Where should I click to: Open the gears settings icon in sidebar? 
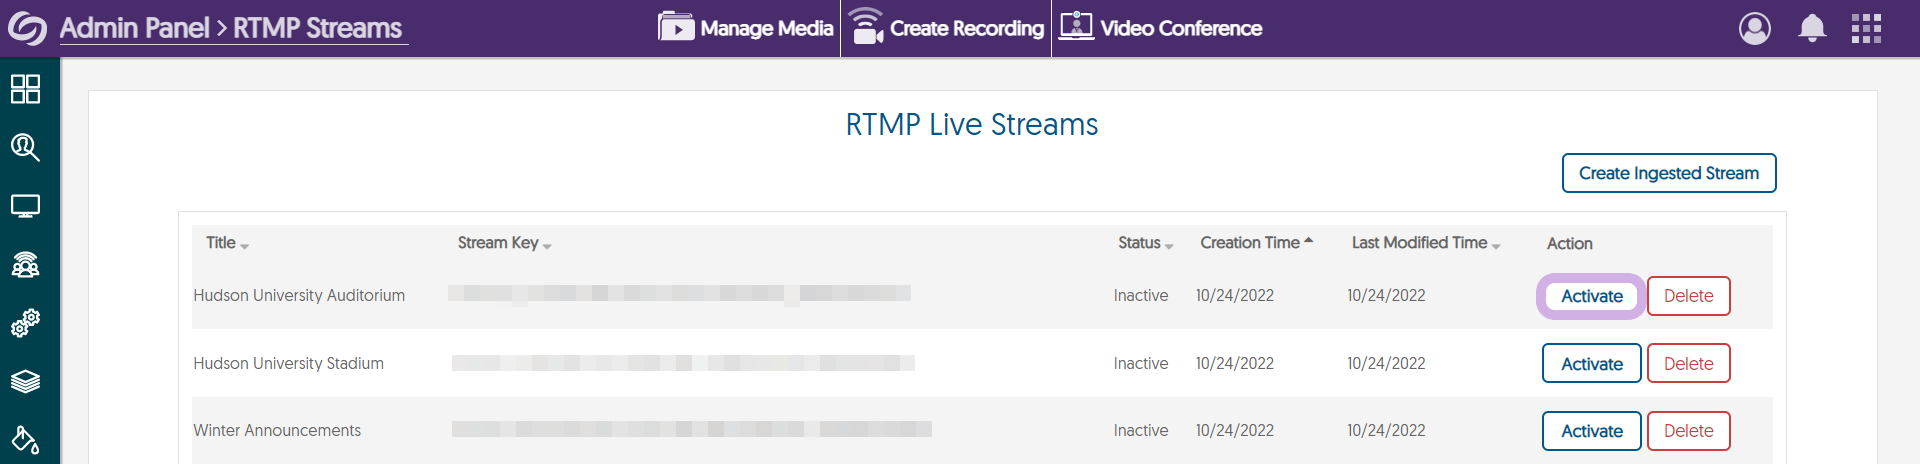[x=25, y=322]
